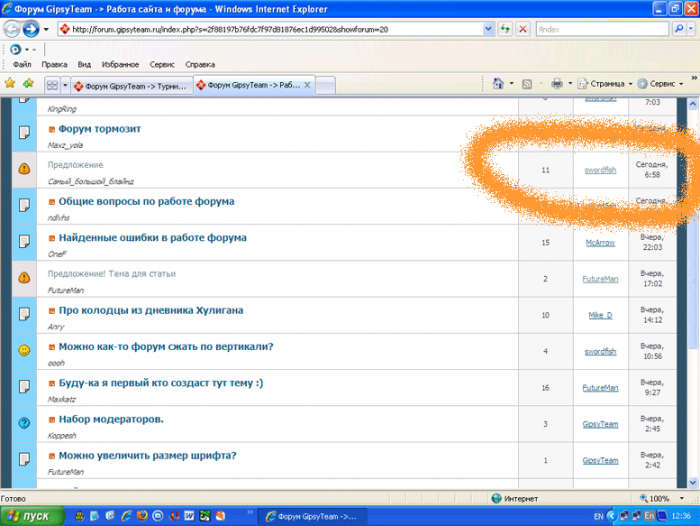This screenshot has width=700, height=526.
Task: Open a new blank tab button
Action: coord(325,85)
